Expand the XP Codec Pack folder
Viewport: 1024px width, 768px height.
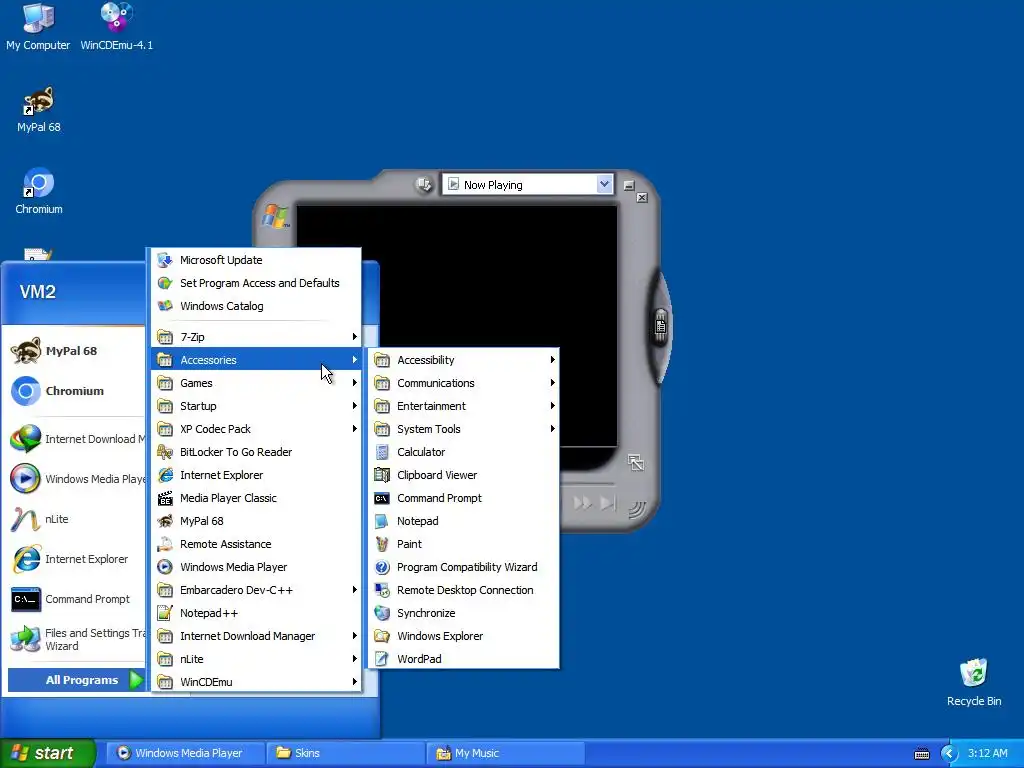tap(257, 429)
